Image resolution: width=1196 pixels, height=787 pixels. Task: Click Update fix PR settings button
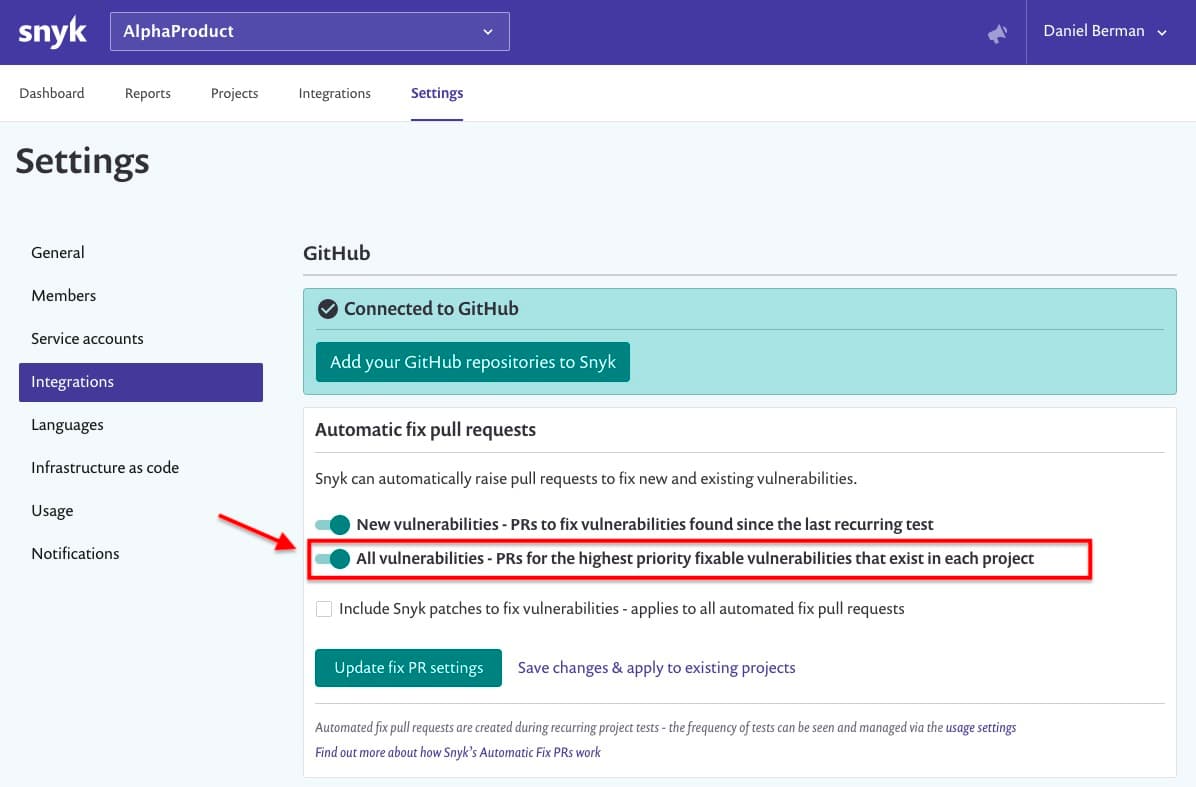(x=408, y=668)
